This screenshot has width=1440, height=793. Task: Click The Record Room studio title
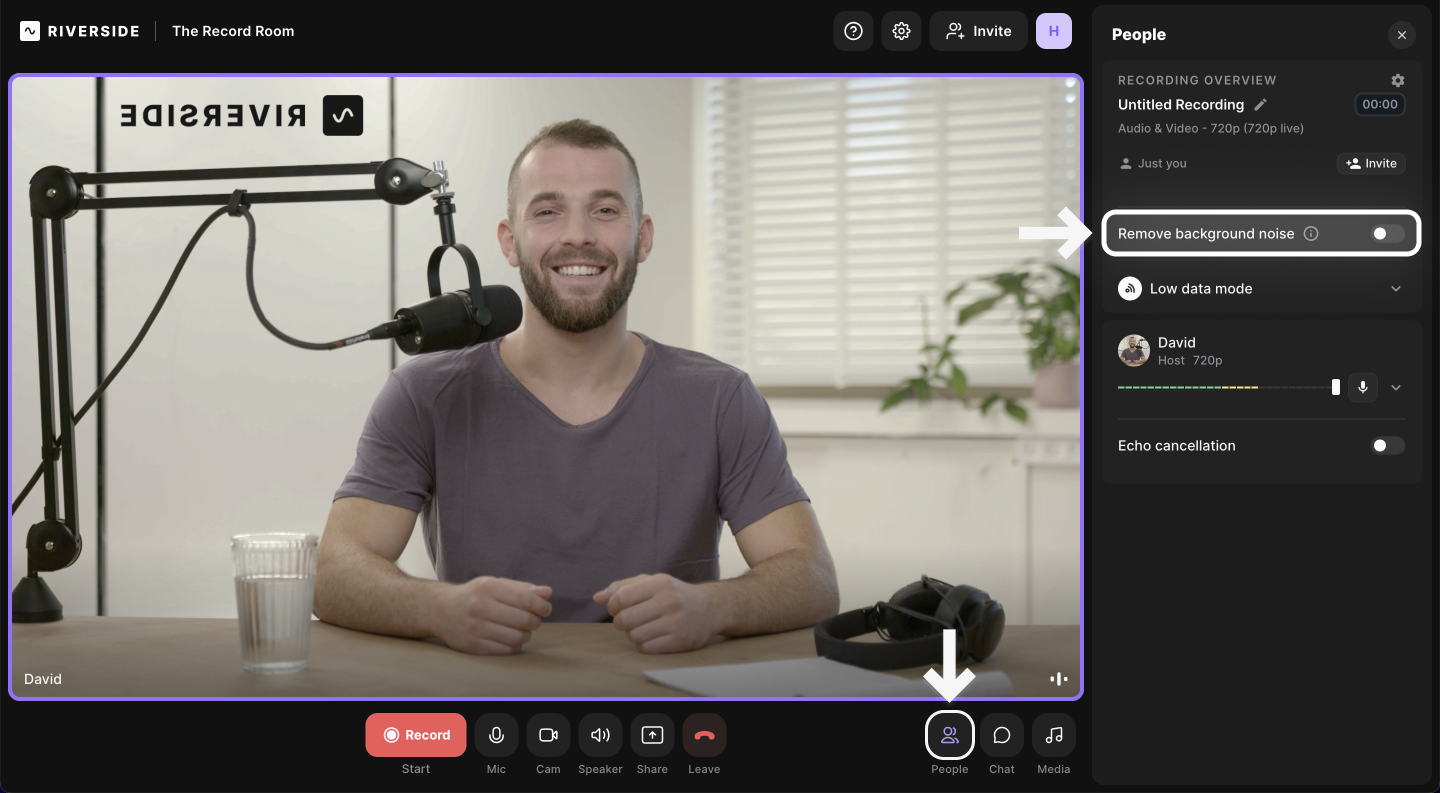[233, 31]
